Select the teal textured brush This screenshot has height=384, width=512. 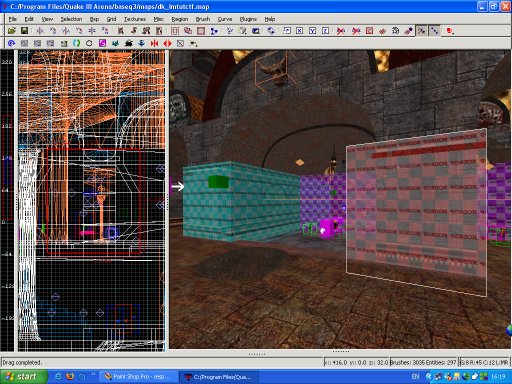coord(241,201)
